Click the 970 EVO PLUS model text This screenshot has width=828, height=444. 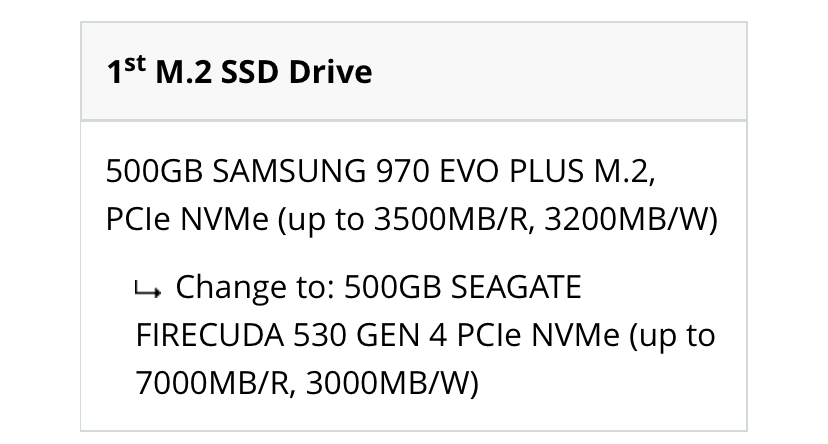[480, 171]
